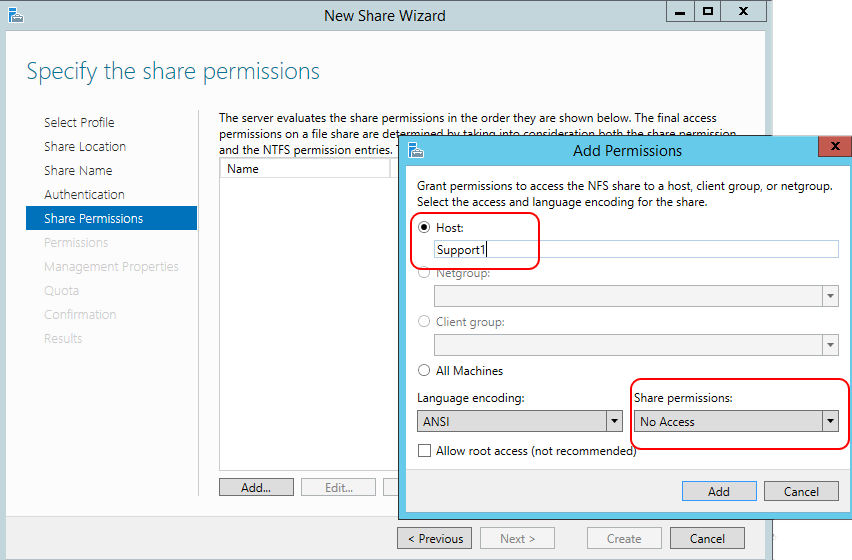This screenshot has width=852, height=560.
Task: Select the Host radio button
Action: 424,228
